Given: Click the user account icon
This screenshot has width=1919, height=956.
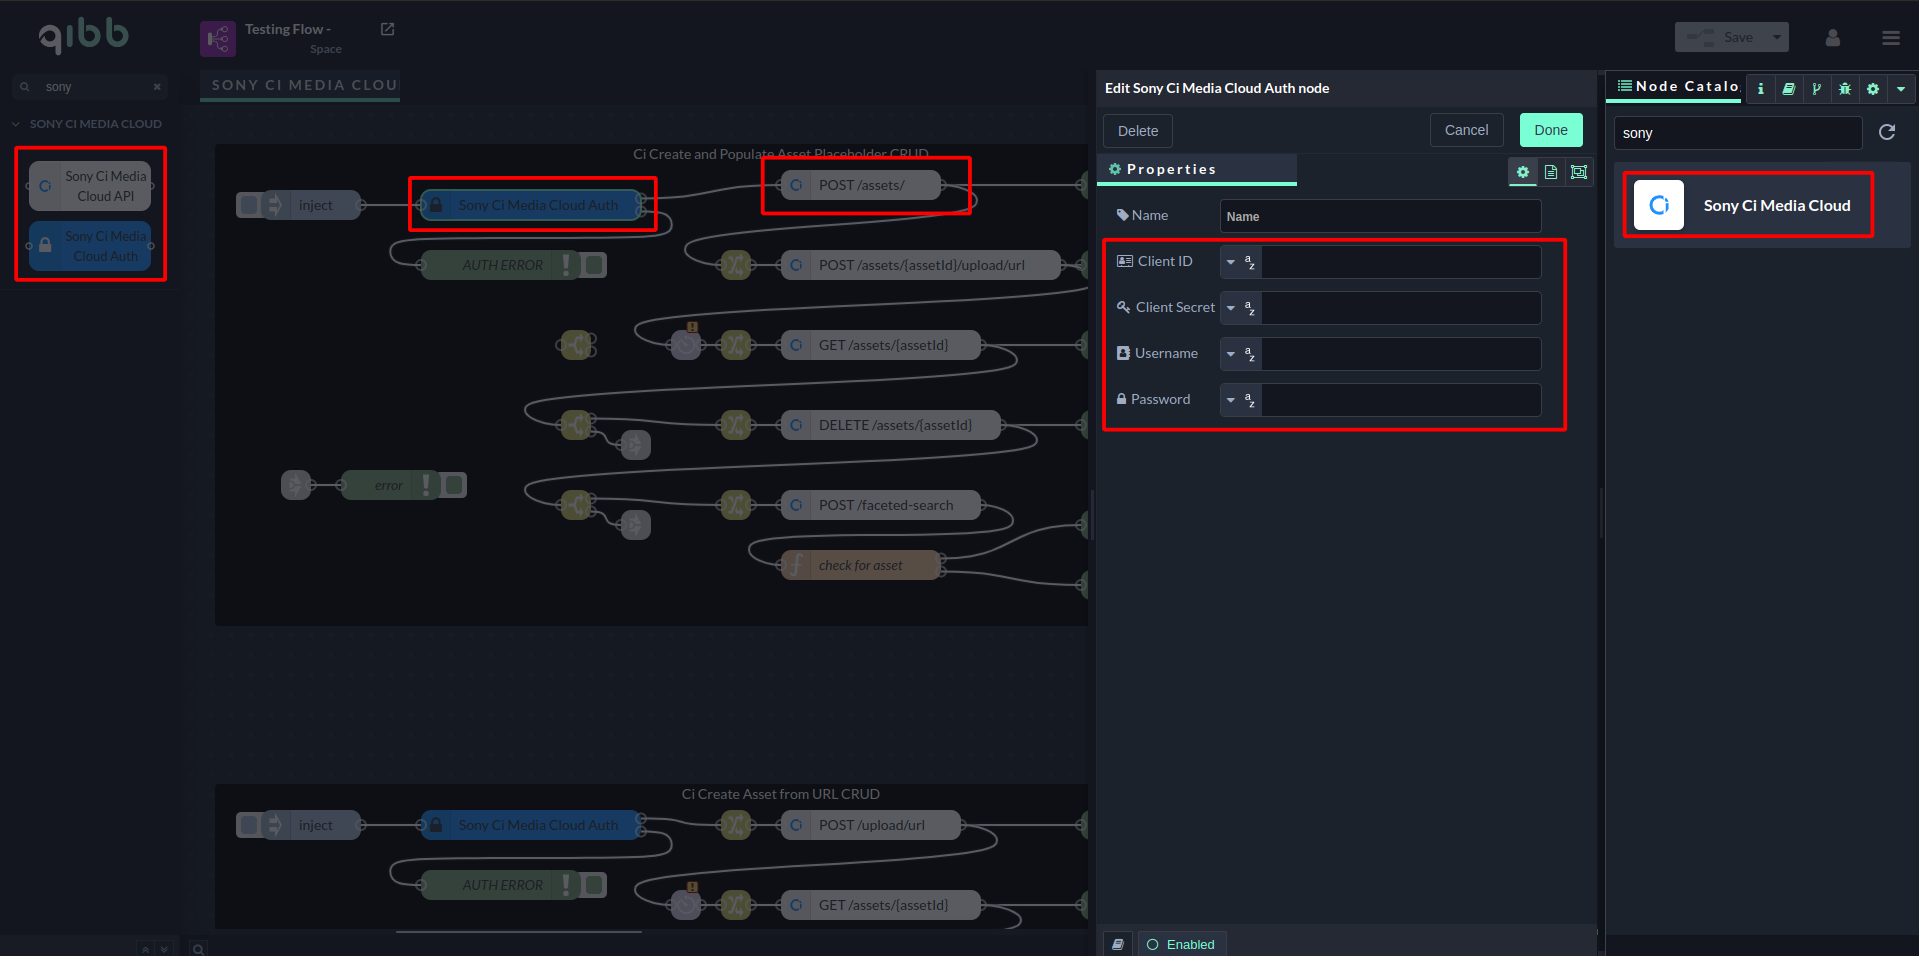Looking at the screenshot, I should coord(1832,38).
